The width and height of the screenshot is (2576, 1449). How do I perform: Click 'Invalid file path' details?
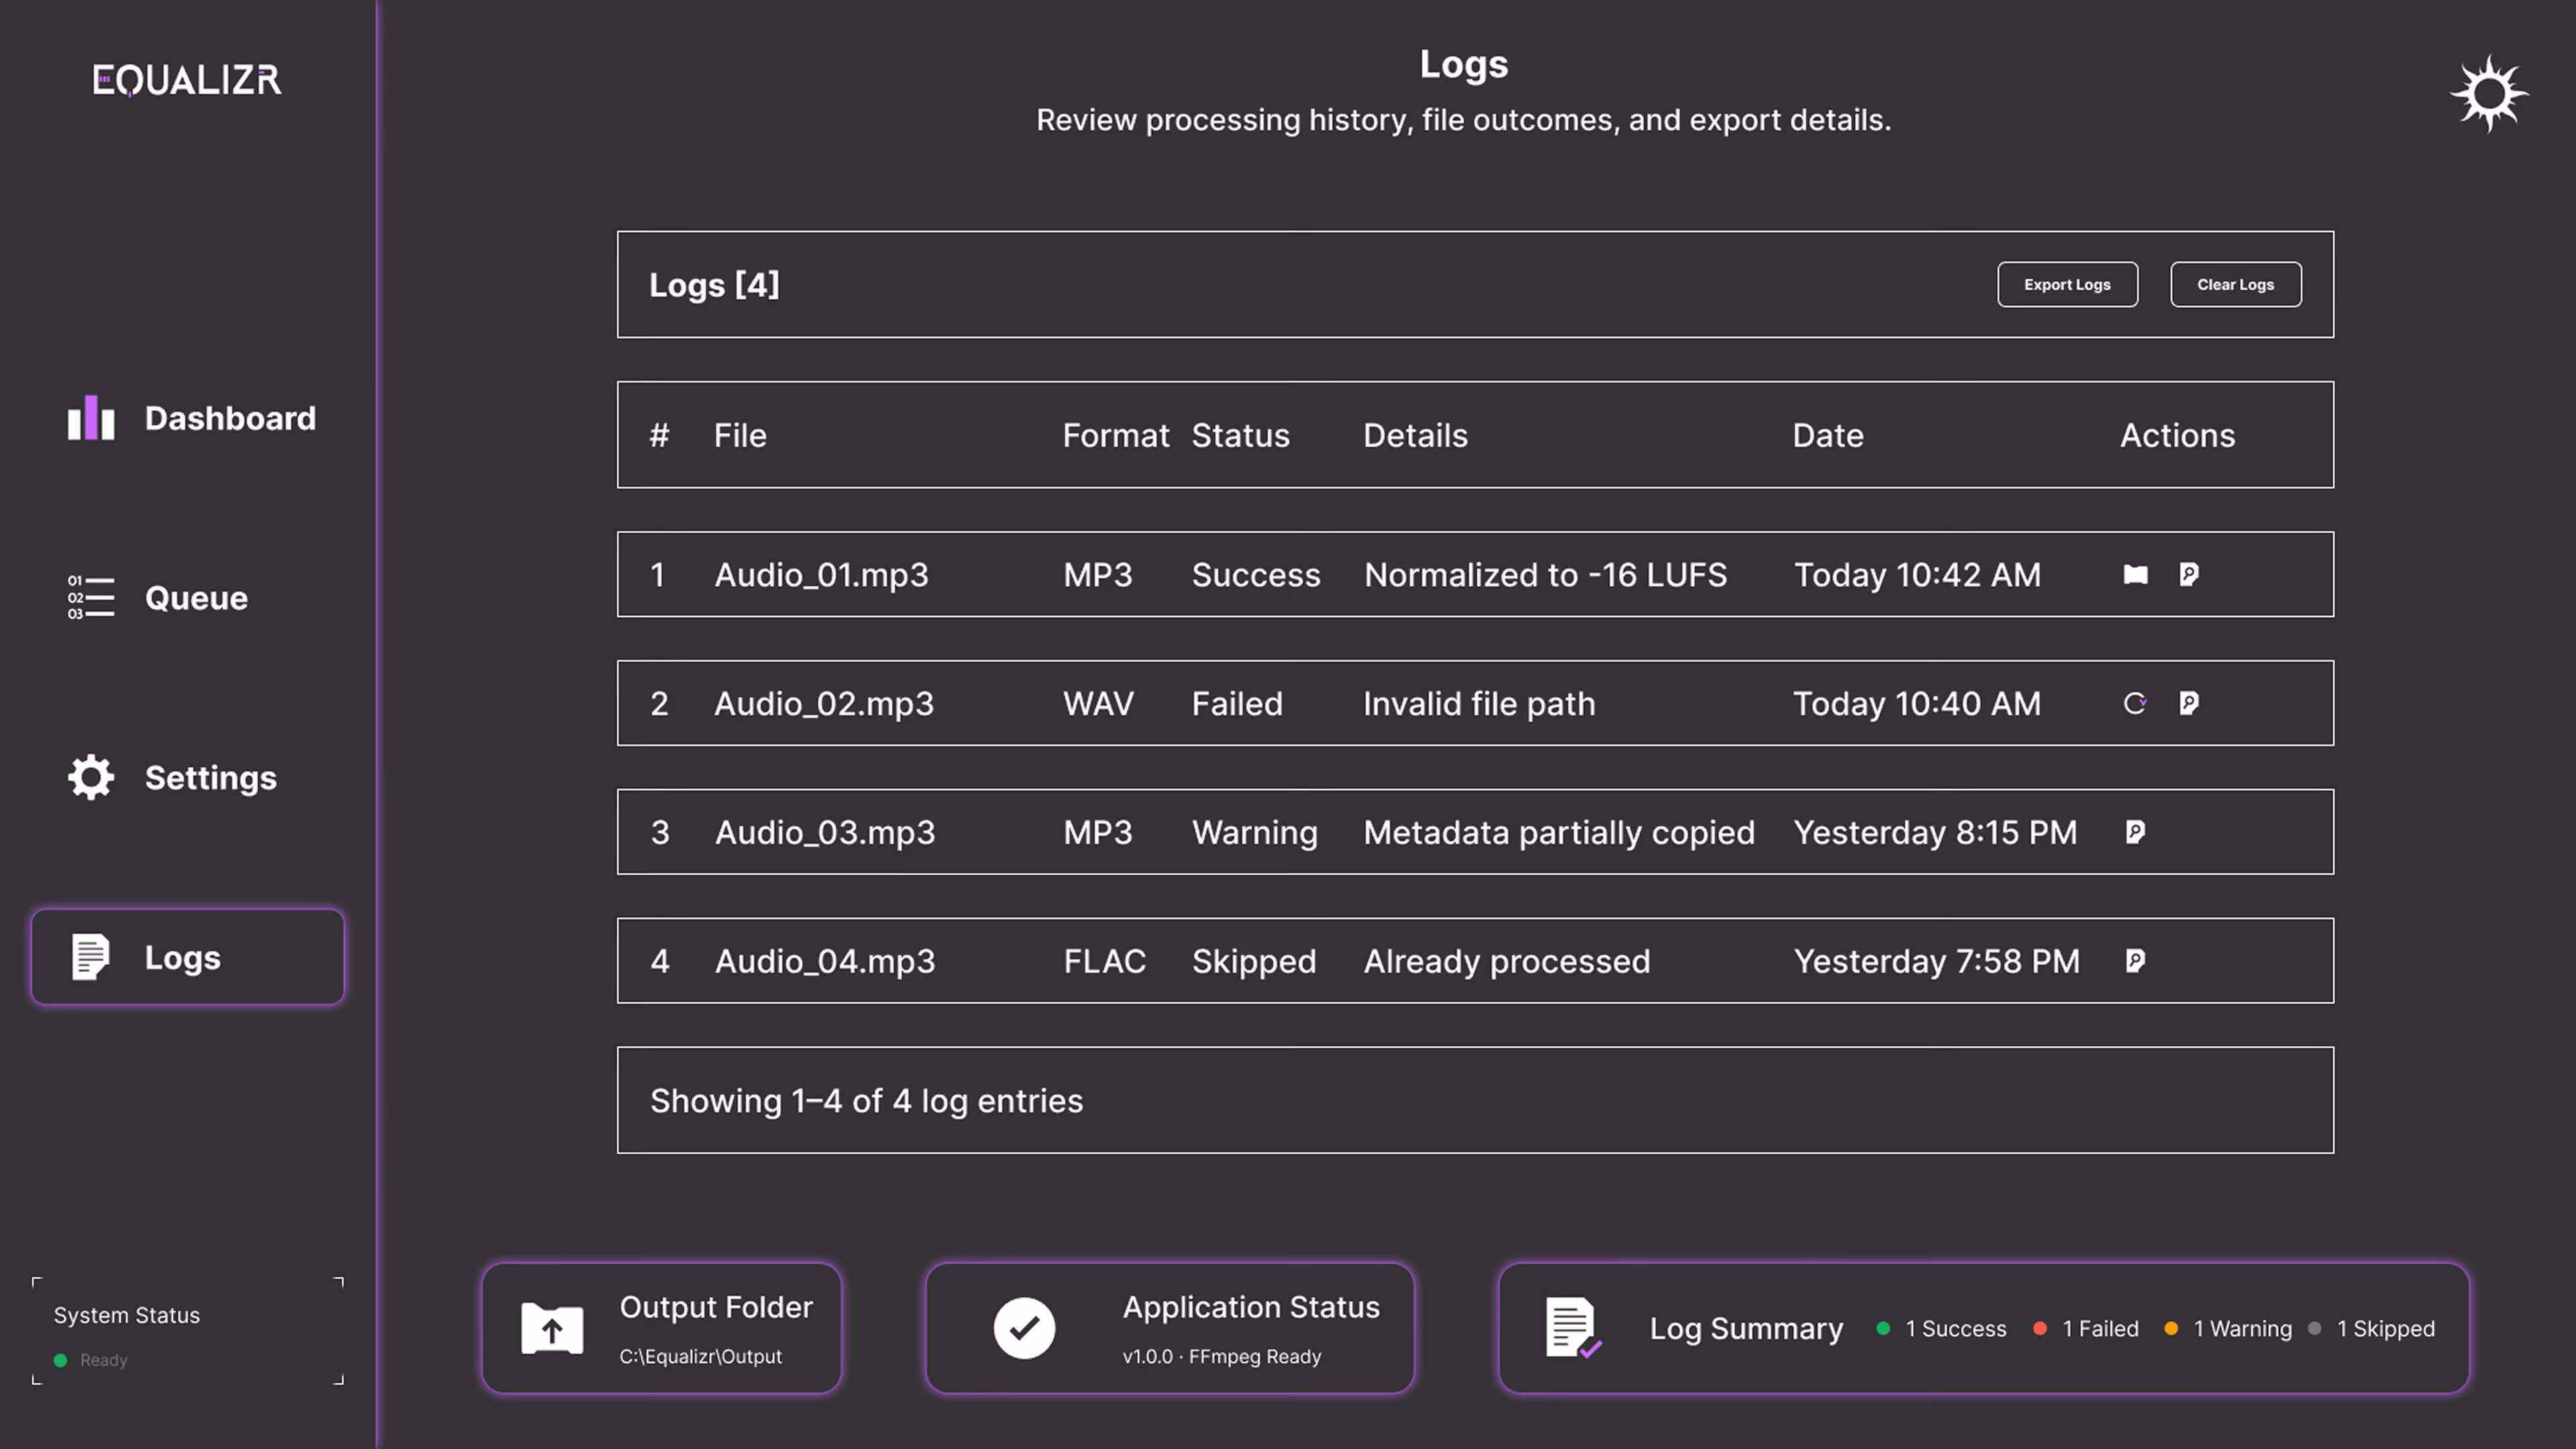(1479, 704)
